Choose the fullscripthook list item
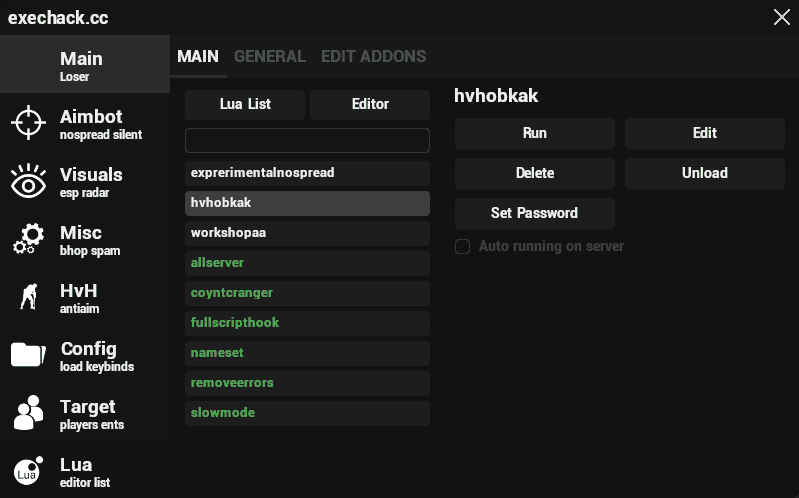Image resolution: width=799 pixels, height=498 pixels. 307,323
